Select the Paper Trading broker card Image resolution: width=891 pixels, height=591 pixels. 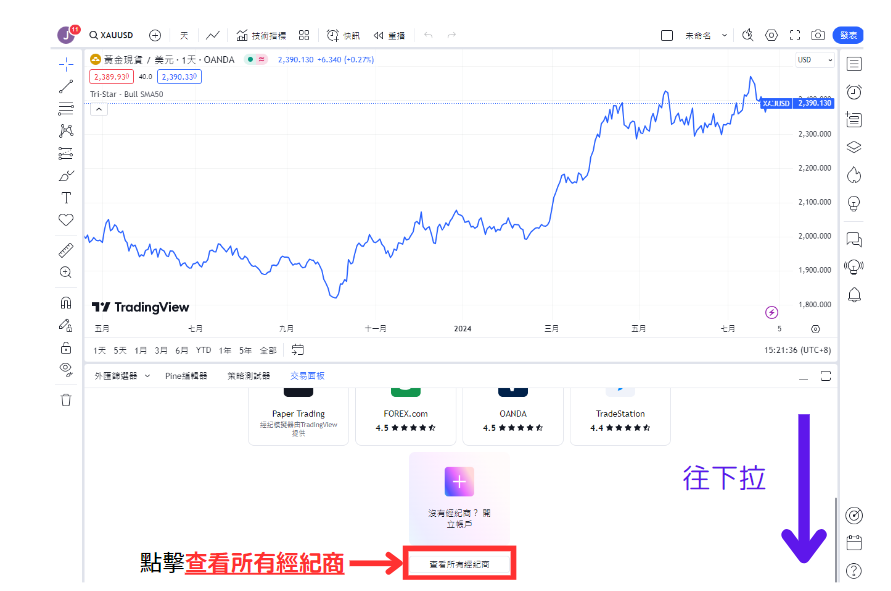[298, 417]
